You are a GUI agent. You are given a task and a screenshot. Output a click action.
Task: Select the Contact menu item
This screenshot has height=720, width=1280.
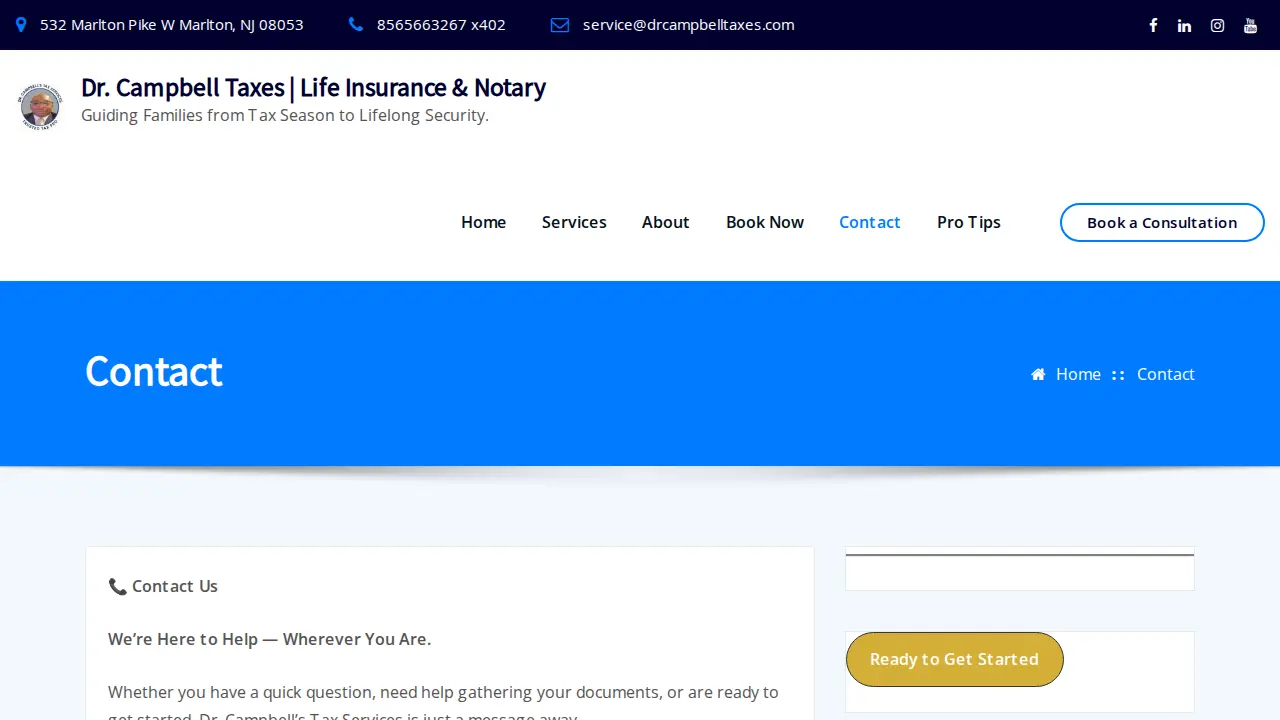[870, 222]
